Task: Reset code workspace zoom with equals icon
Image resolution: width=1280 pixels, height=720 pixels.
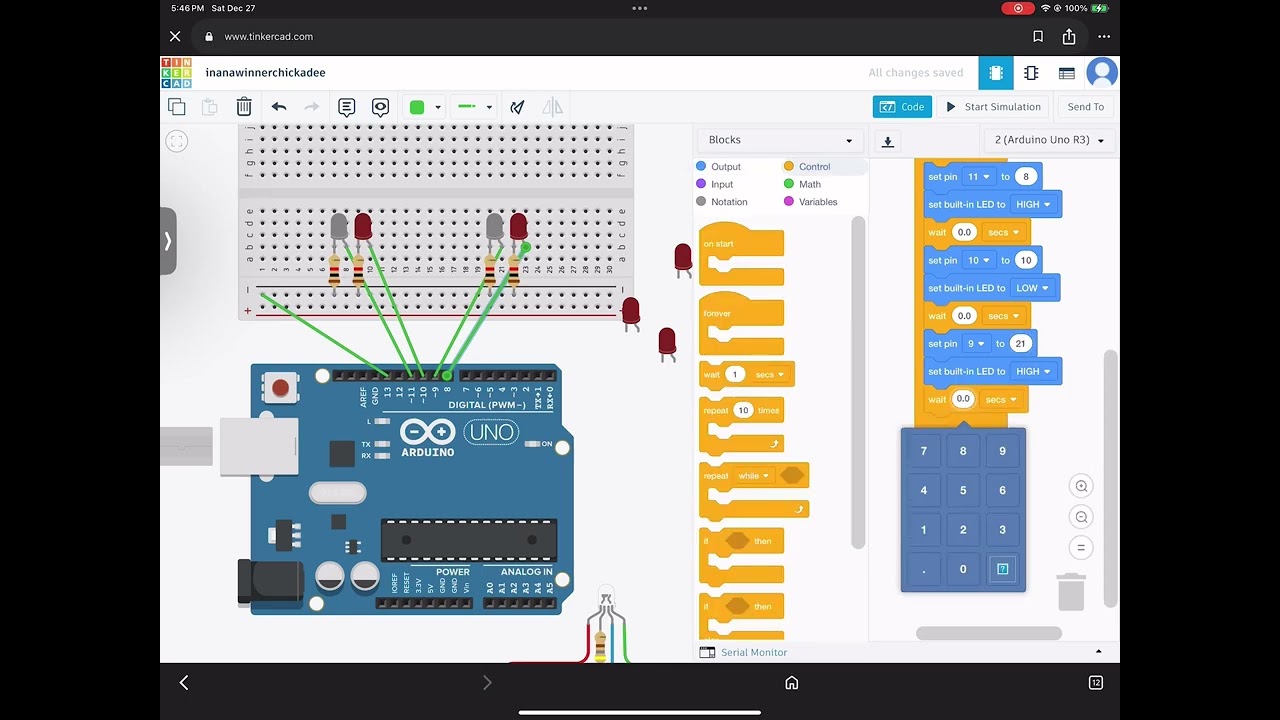Action: point(1081,548)
